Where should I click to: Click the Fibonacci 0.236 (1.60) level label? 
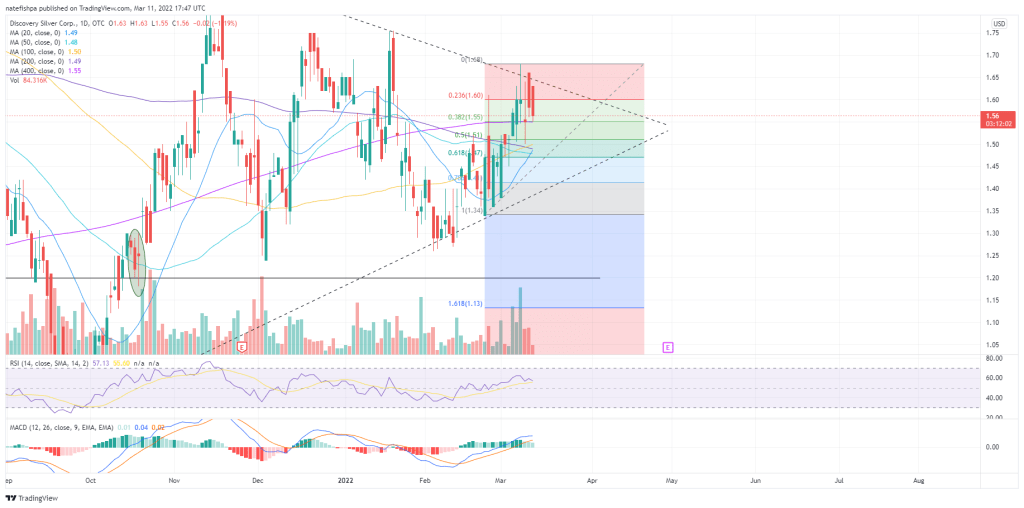coord(465,96)
